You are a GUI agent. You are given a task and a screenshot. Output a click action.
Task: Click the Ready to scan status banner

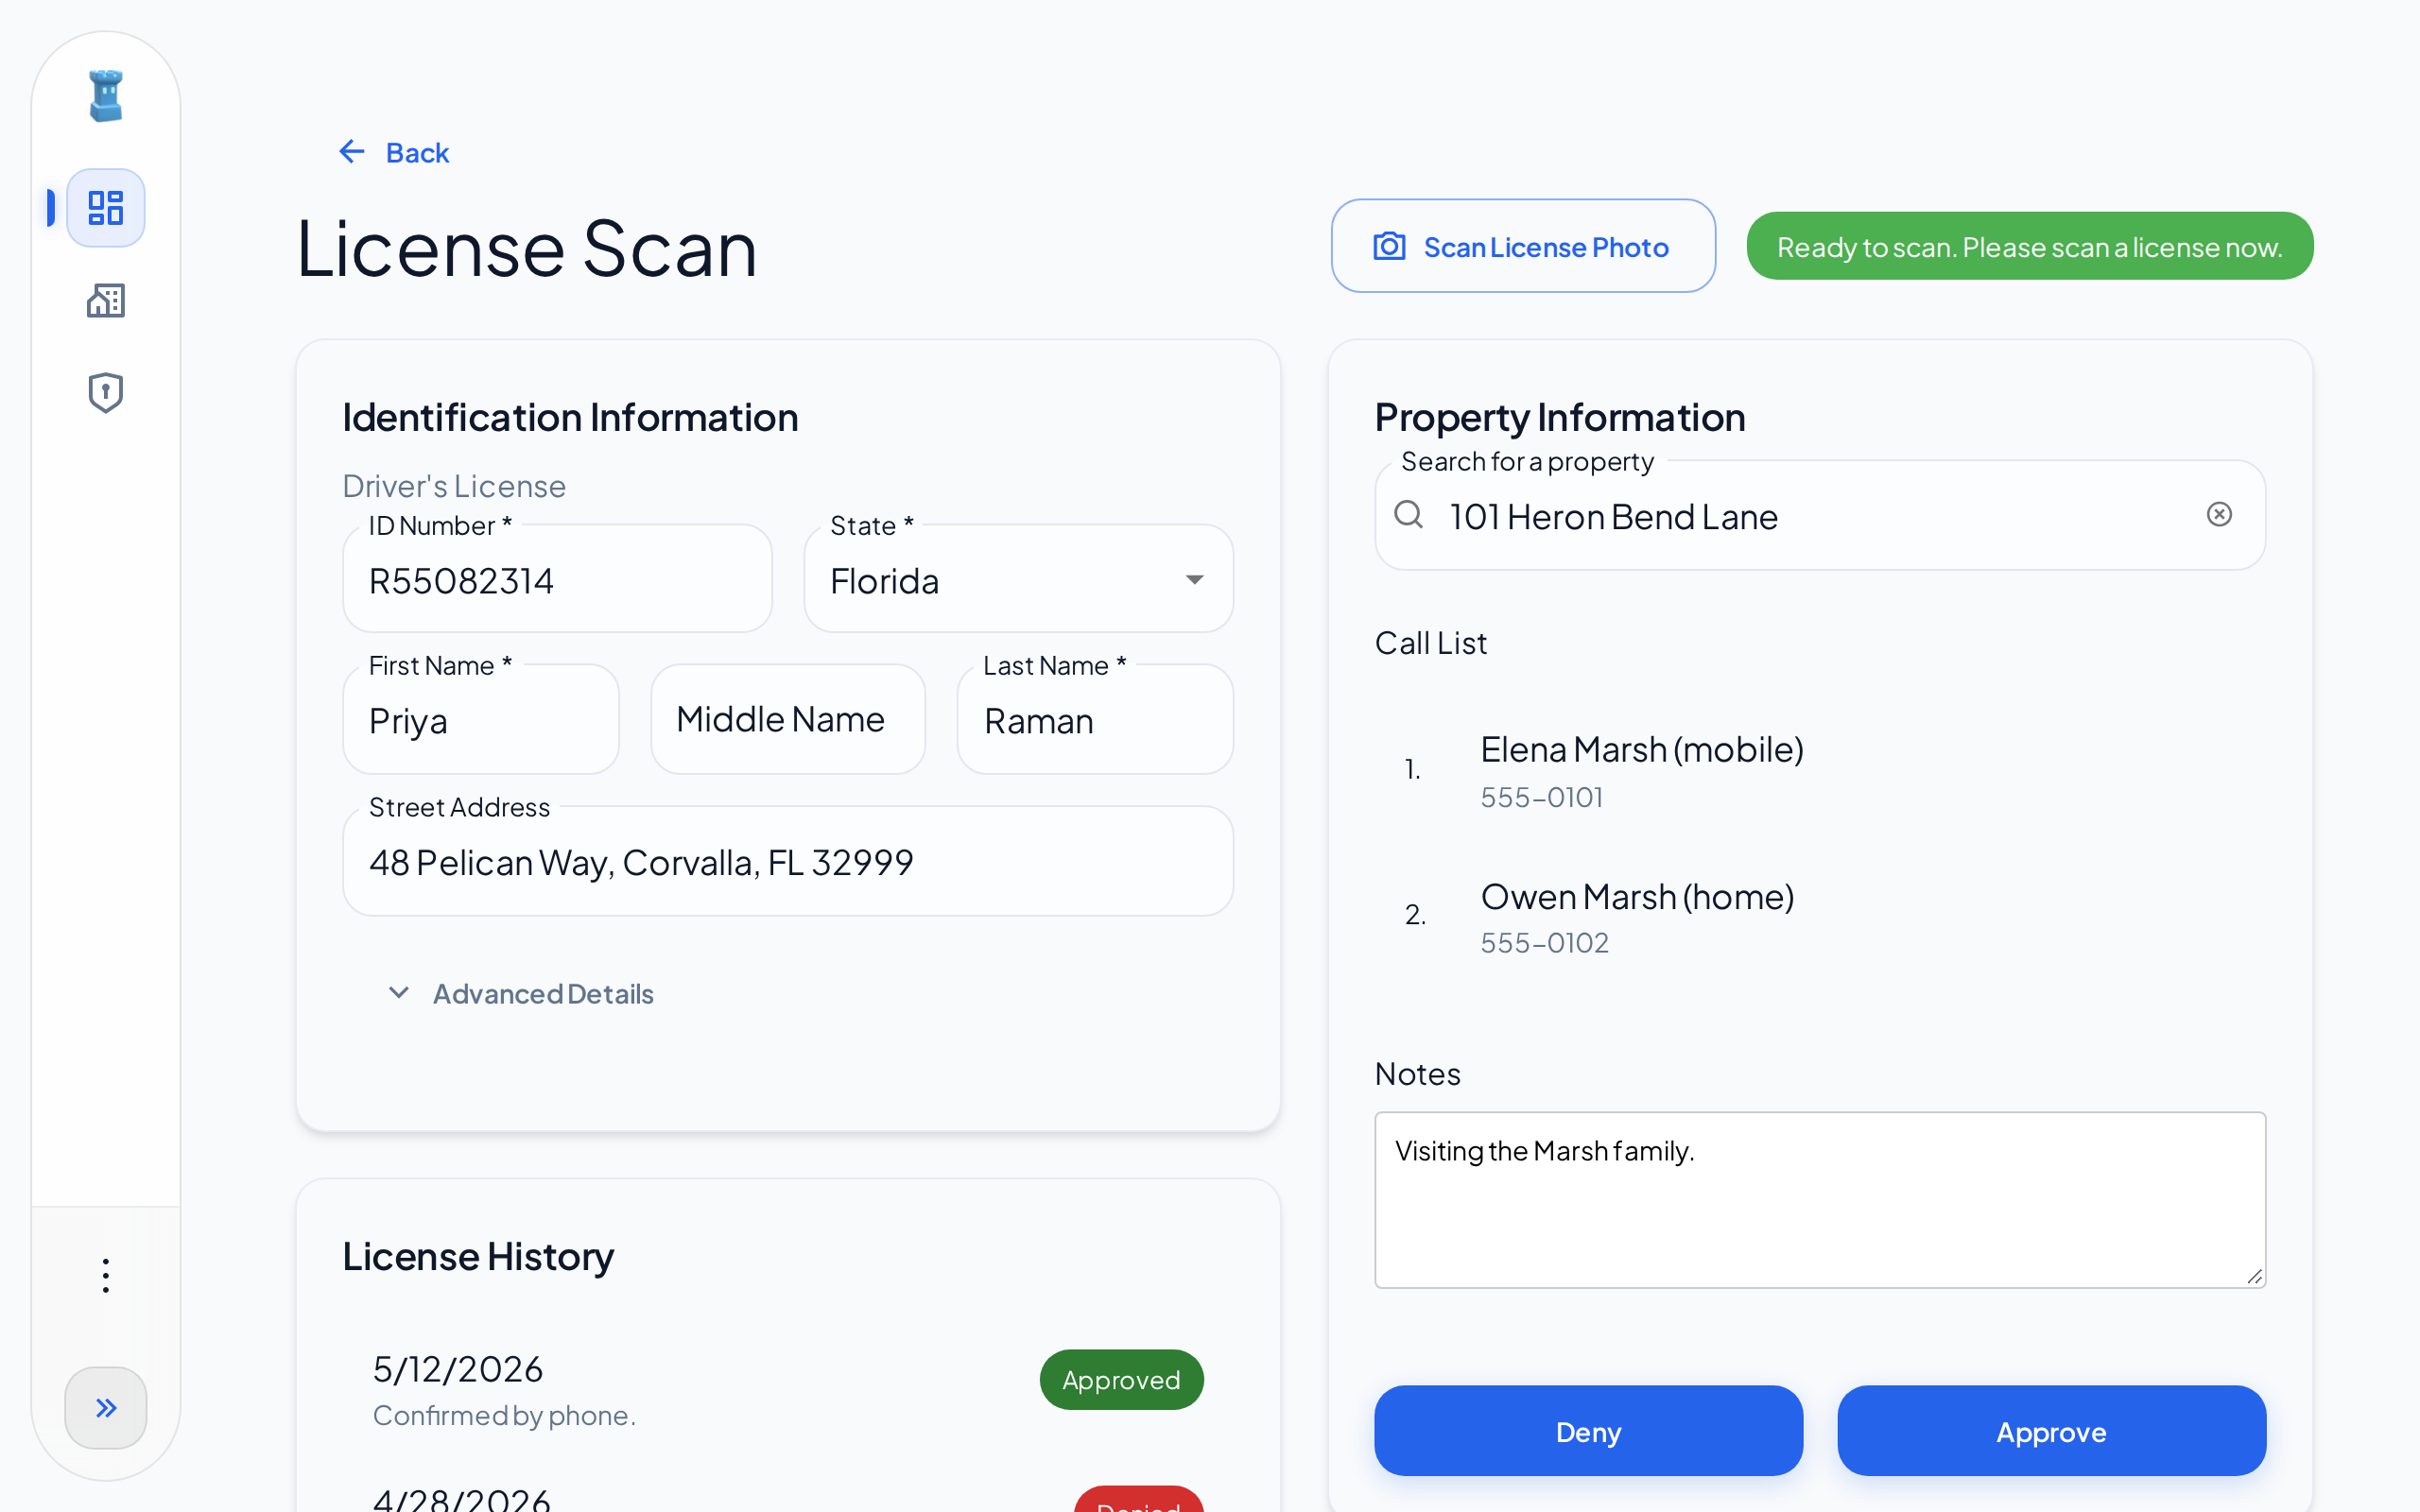pos(2030,246)
